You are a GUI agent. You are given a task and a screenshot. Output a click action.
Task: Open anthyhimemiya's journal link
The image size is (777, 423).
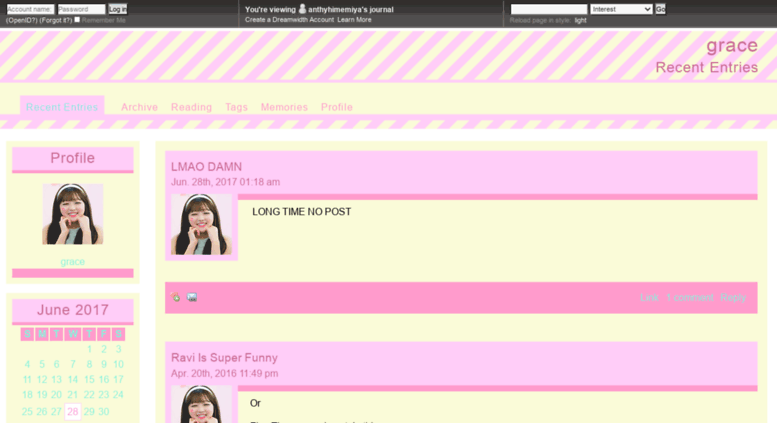tap(351, 9)
